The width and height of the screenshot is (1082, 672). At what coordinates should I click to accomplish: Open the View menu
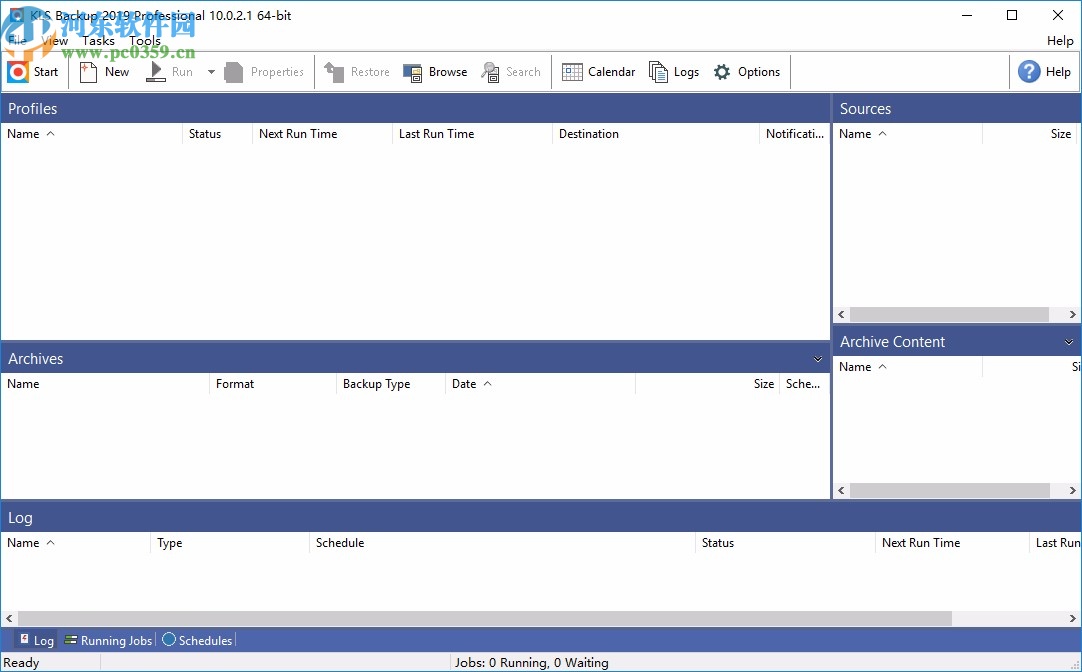click(55, 41)
